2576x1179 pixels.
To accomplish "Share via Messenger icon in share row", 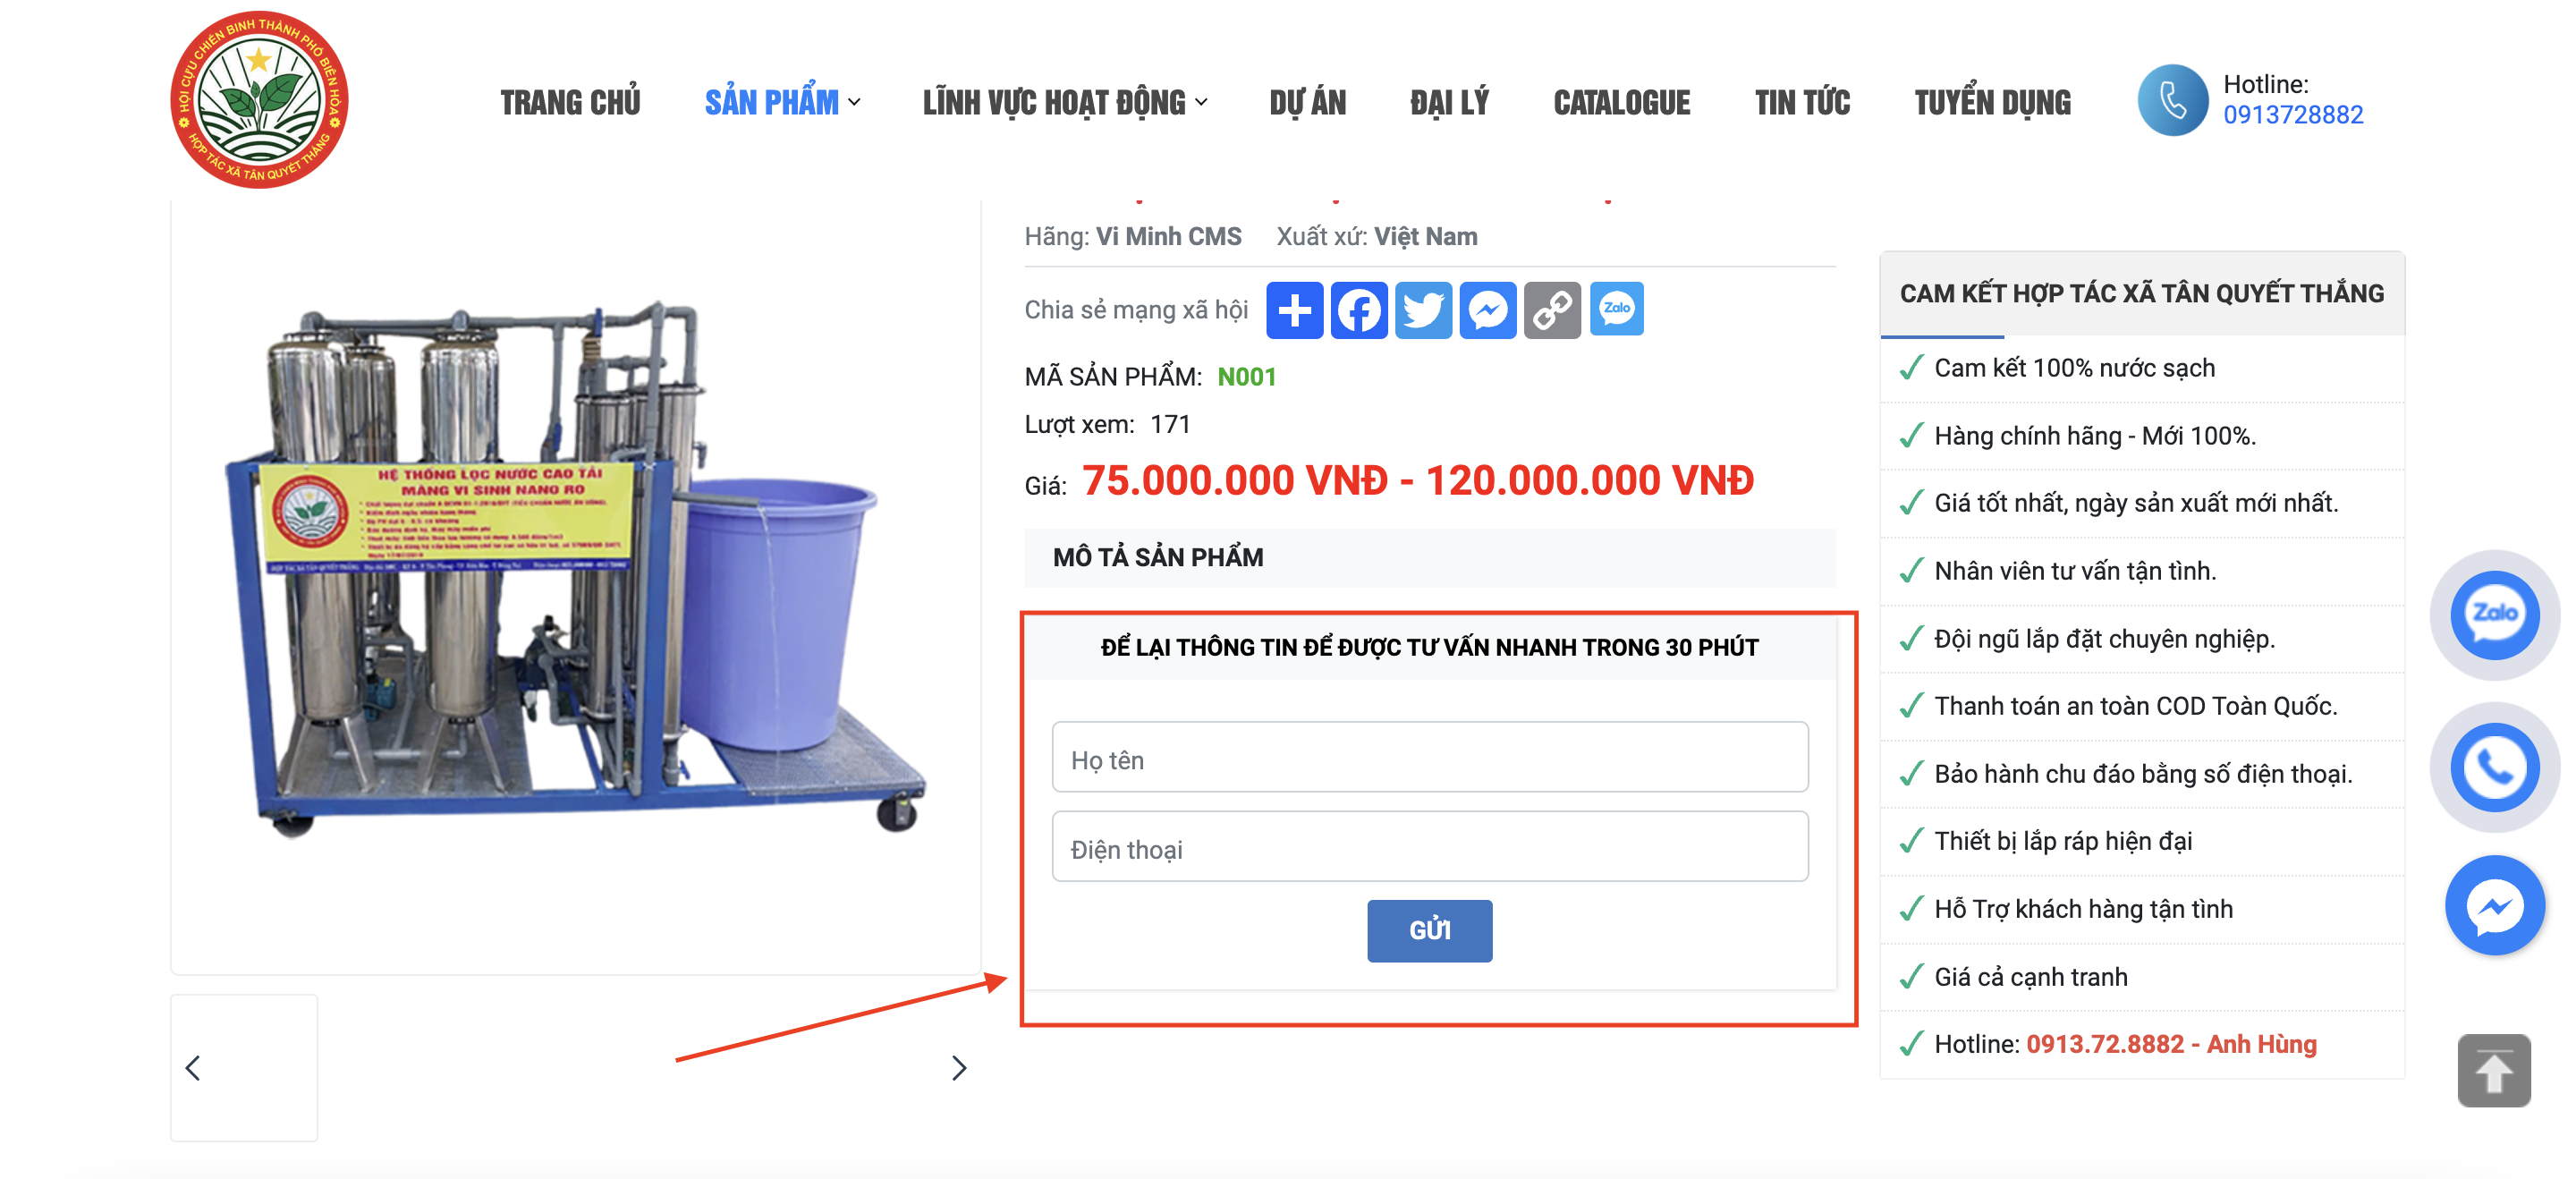I will click(x=1487, y=310).
